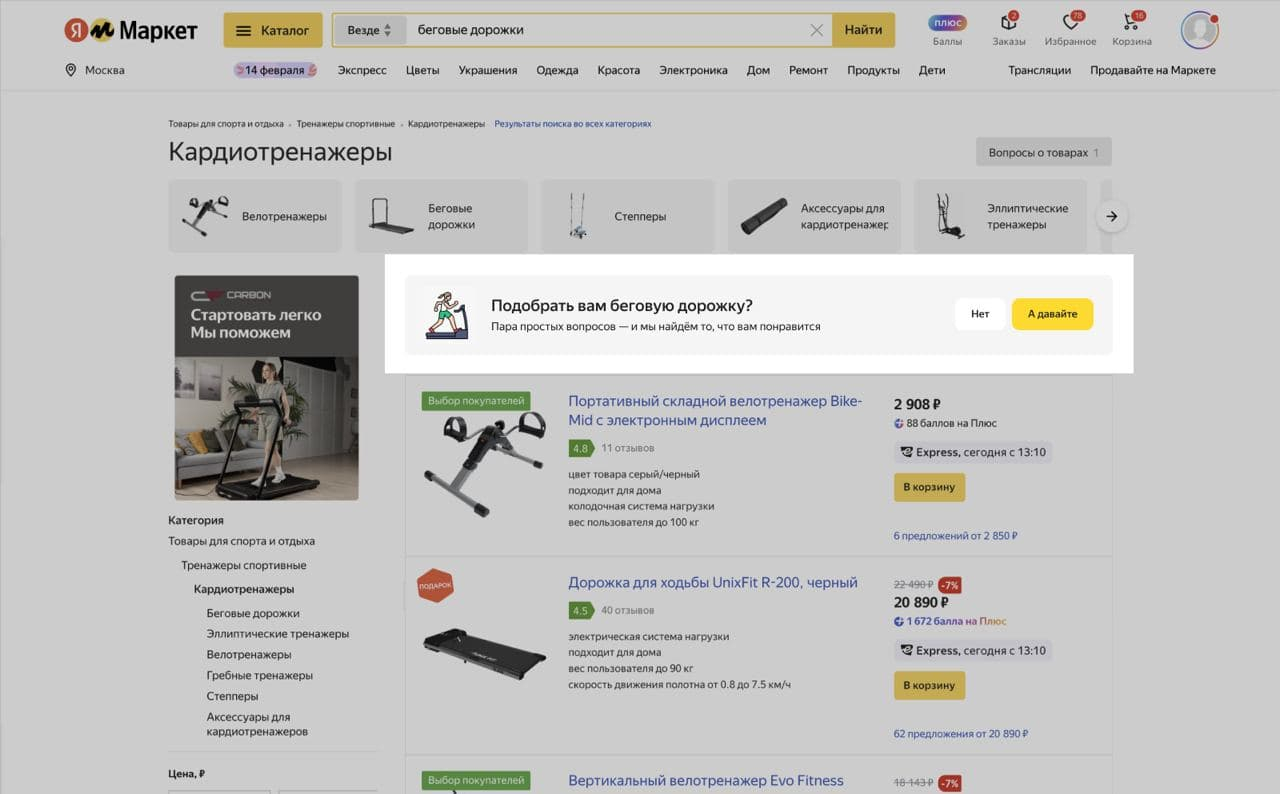Change city via Москва location pin
This screenshot has width=1280, height=794.
95,70
